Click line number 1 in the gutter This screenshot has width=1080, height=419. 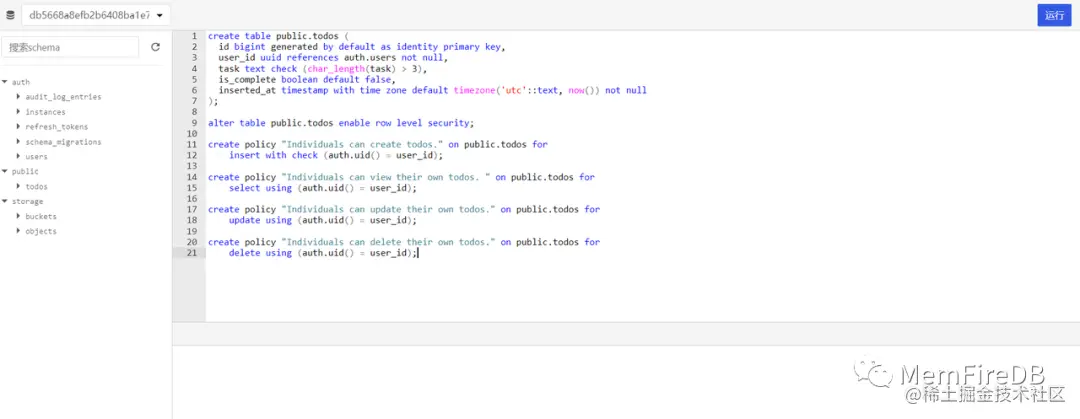click(x=195, y=36)
